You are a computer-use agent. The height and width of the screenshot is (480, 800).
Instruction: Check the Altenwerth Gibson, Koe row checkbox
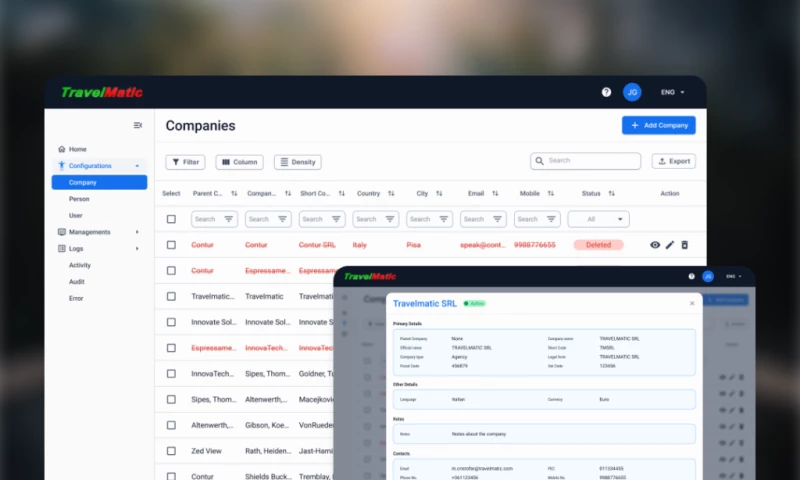(x=171, y=425)
